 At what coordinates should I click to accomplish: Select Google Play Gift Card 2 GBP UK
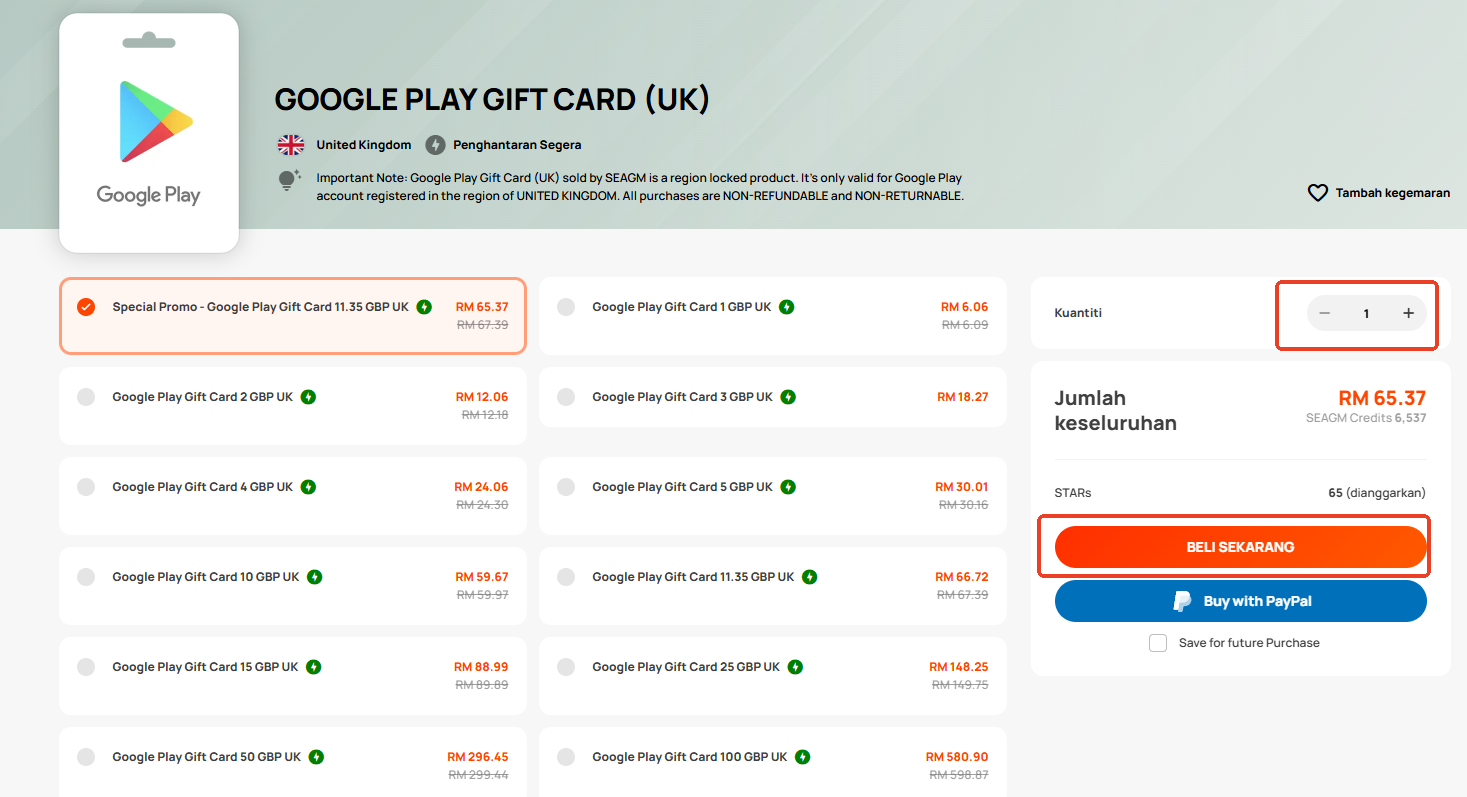point(292,406)
